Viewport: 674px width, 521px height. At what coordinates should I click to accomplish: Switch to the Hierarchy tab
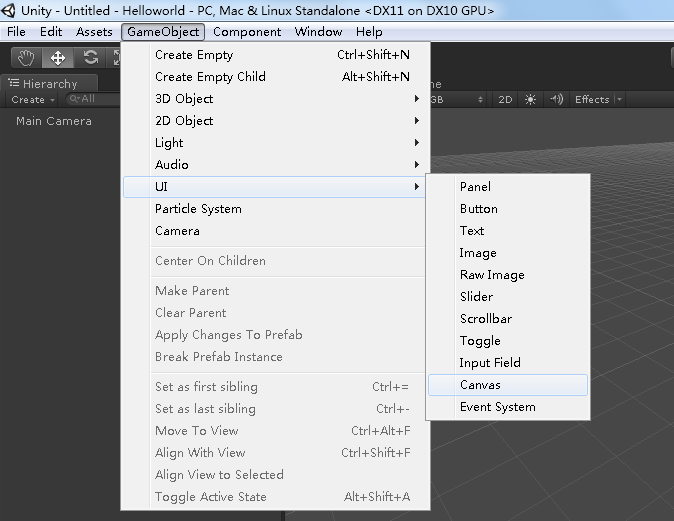49,83
